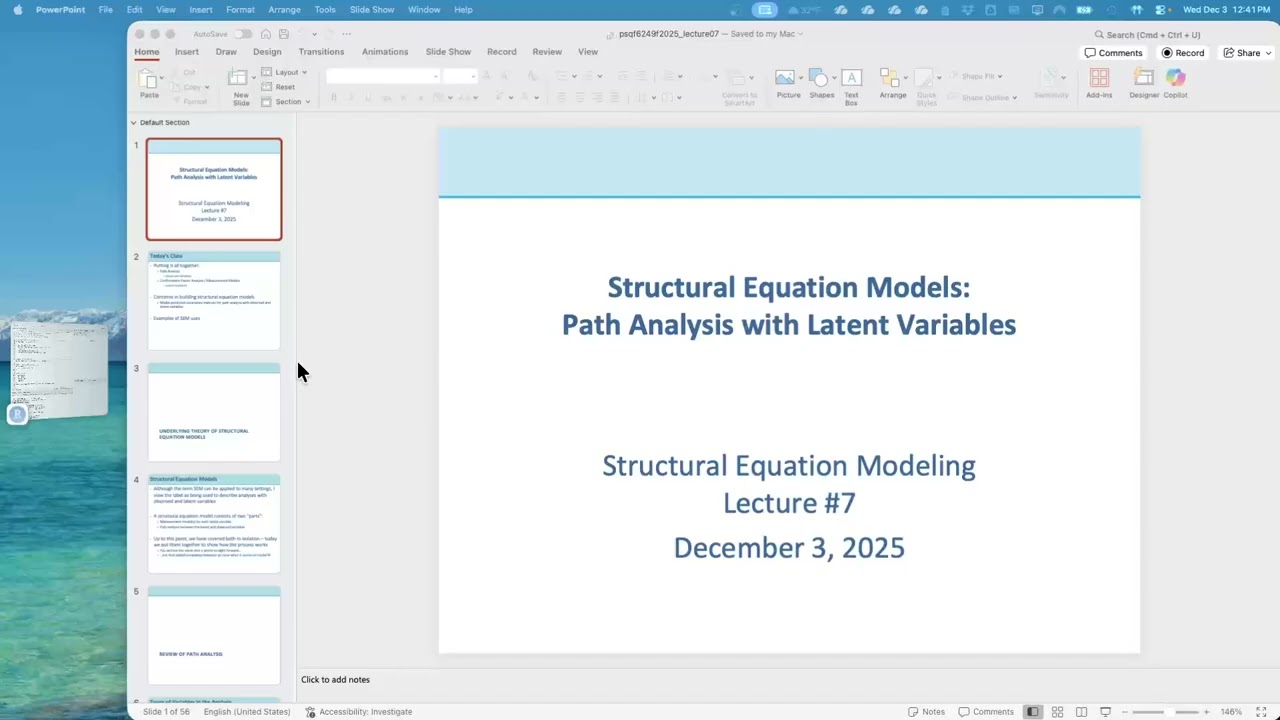Toggle the Notes pane from status bar
Screen dimensions: 1280x720
point(926,712)
